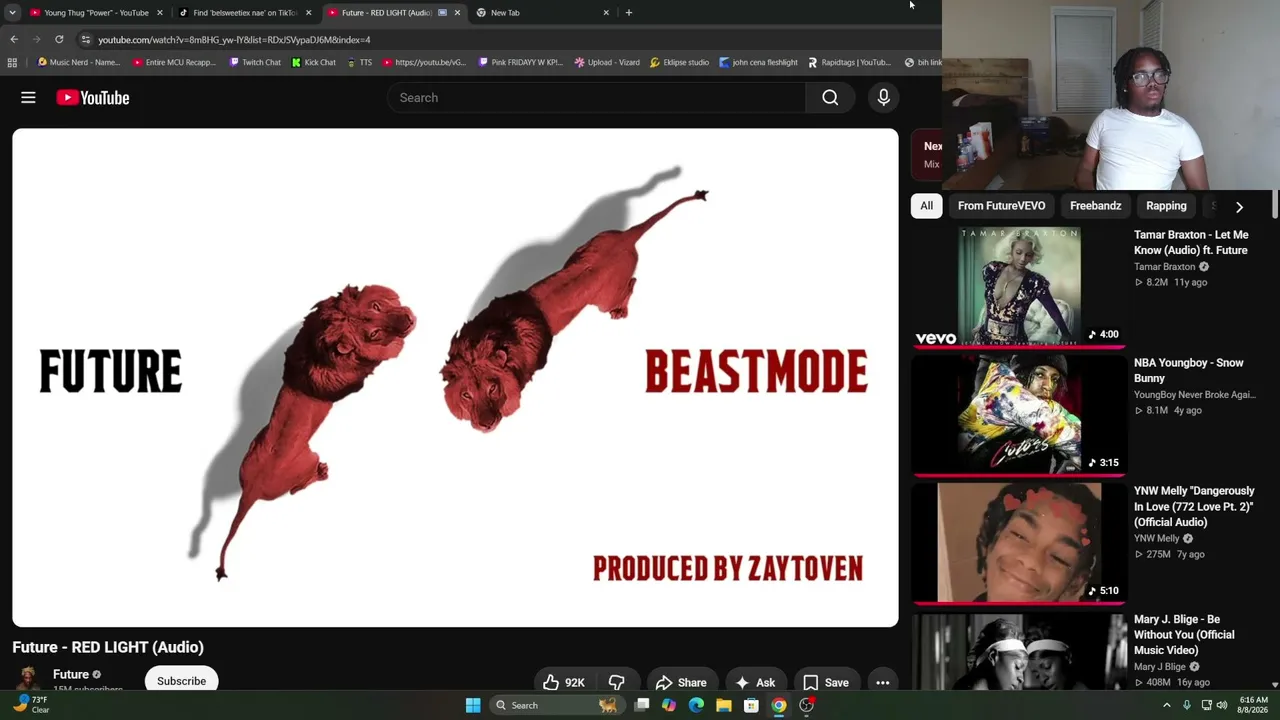Open Entire MCU Recapp bookmark

tap(174, 62)
